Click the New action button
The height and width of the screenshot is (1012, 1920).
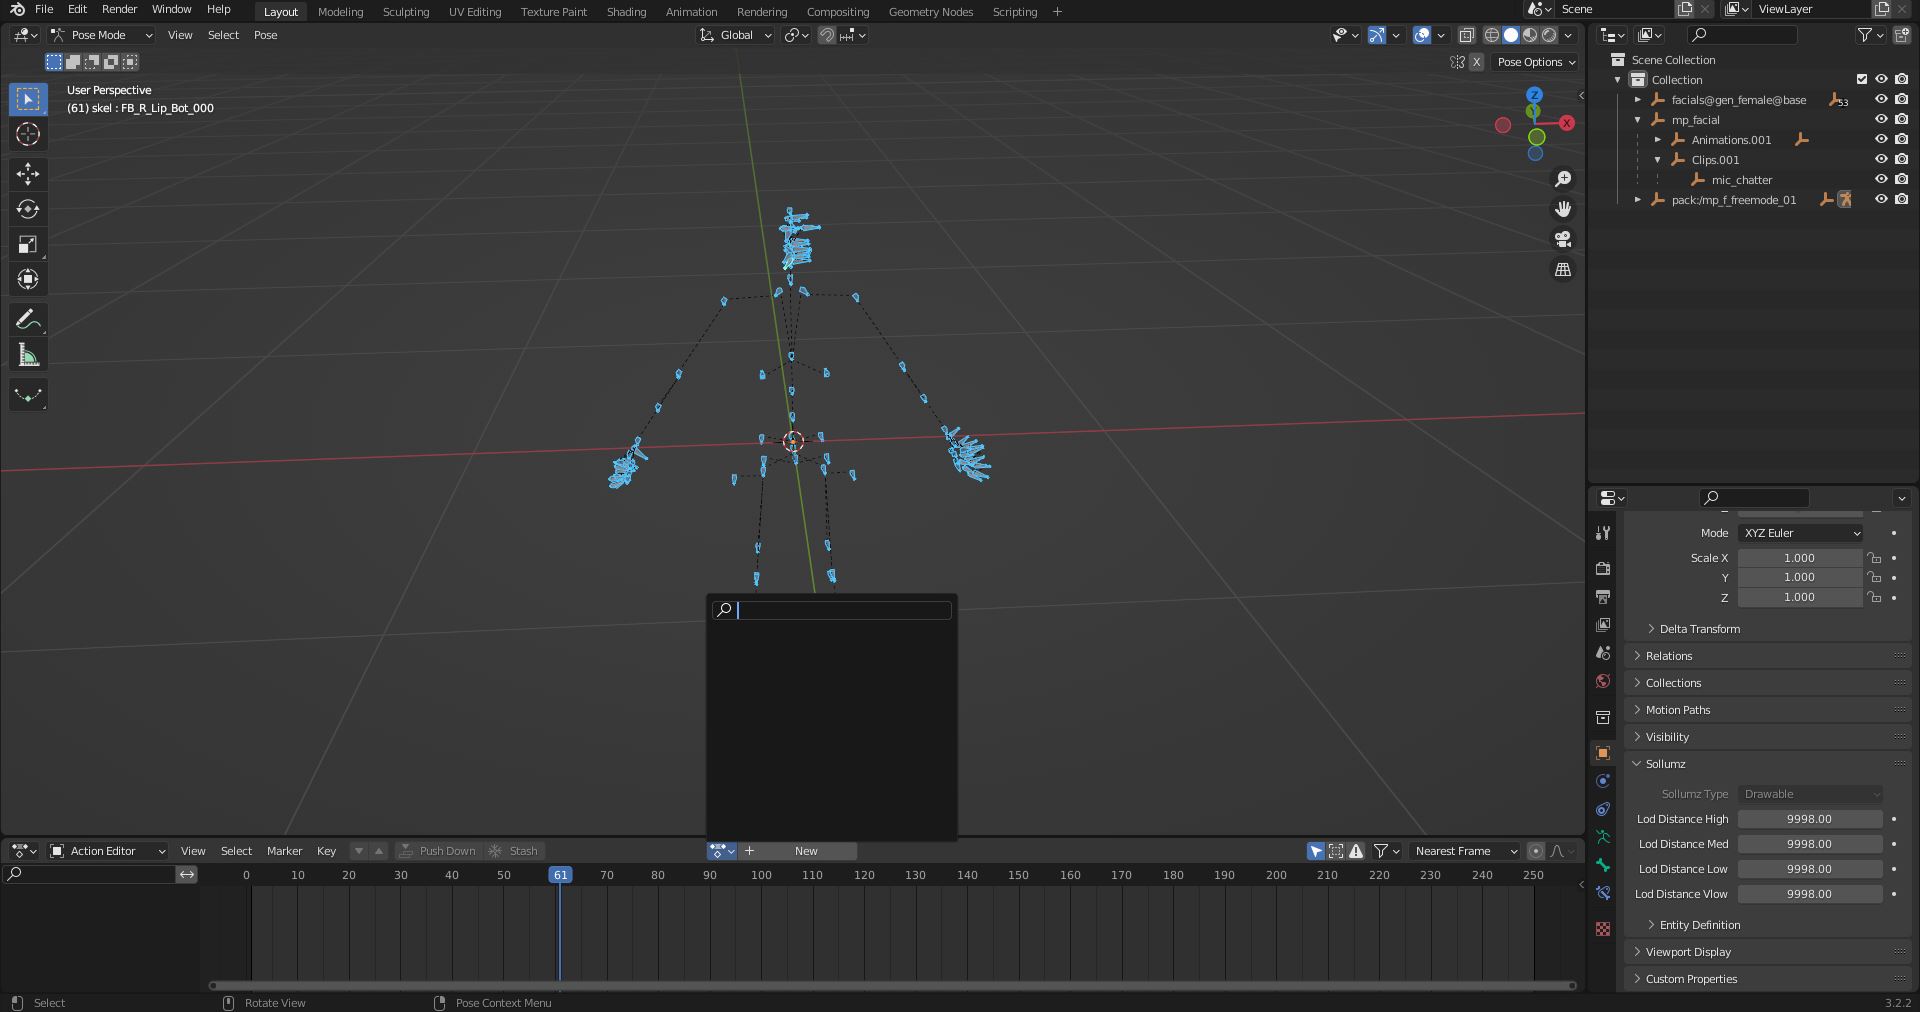pyautogui.click(x=806, y=851)
